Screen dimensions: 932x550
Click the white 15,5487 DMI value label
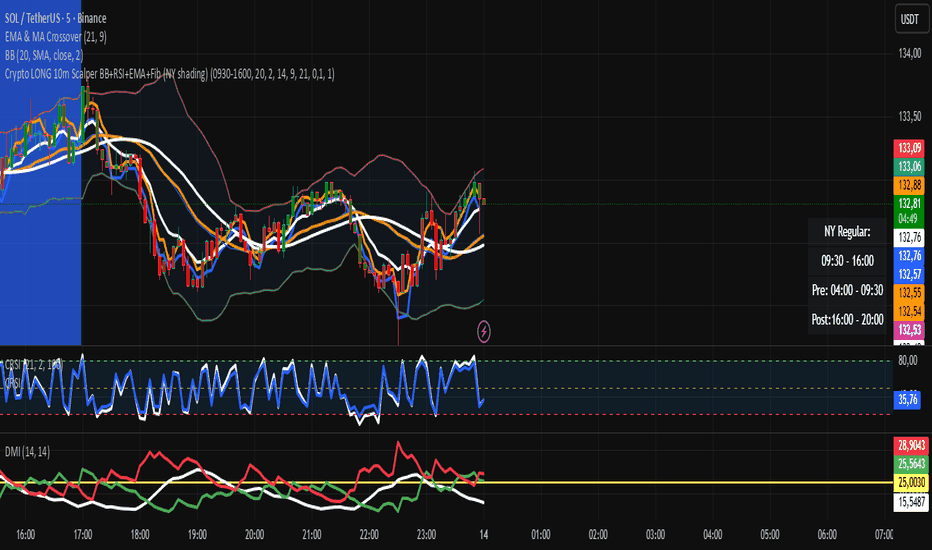pos(909,499)
